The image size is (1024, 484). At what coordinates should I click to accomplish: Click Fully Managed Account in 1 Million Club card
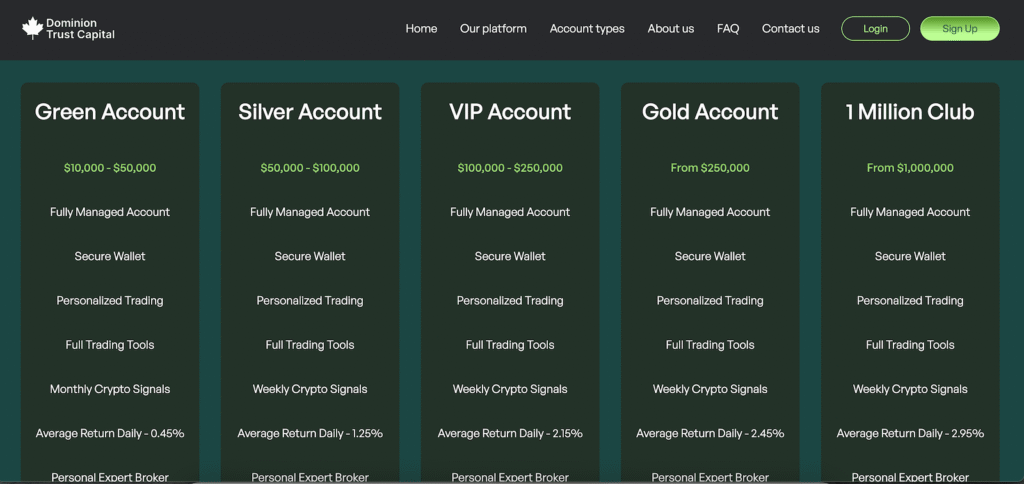tap(910, 212)
